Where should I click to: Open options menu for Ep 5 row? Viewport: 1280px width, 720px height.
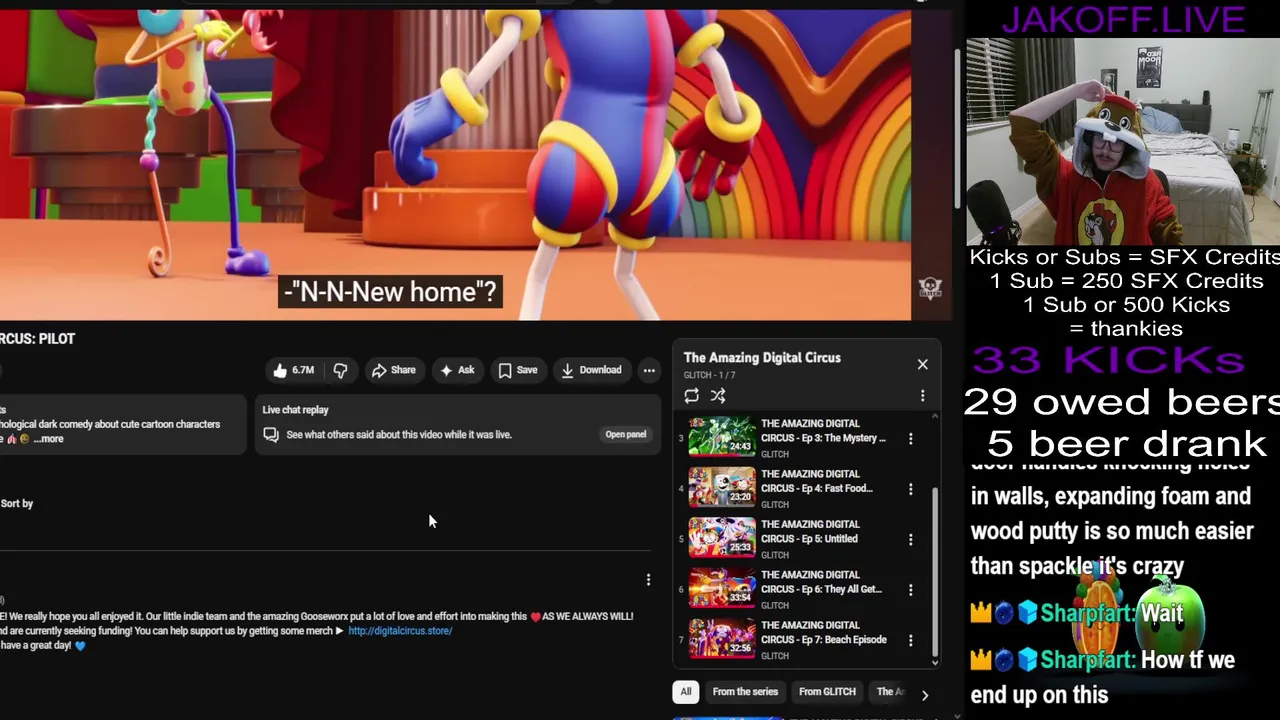tap(910, 539)
